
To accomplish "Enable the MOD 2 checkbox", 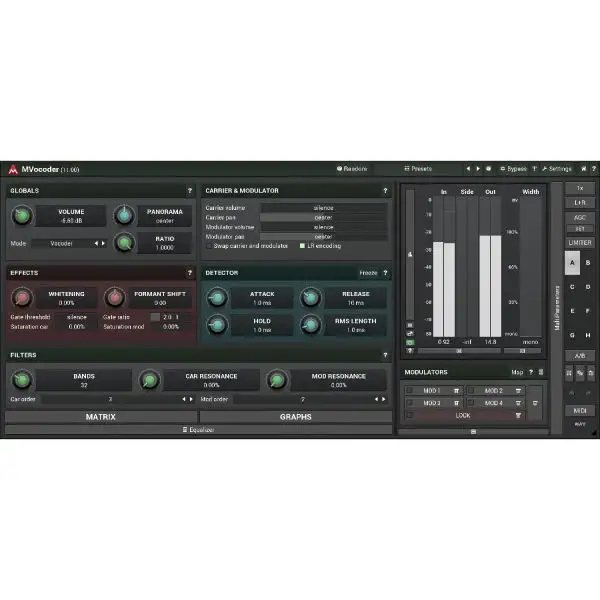I will tap(471, 390).
